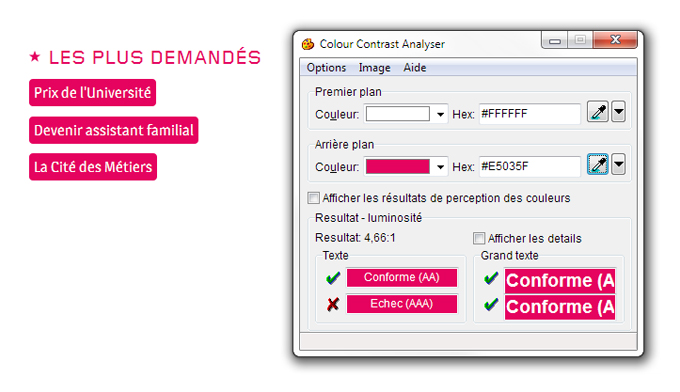Click the pink star before LES PLUS DEMANDÉS
Viewport: 680px width, 392px height.
click(x=35, y=56)
